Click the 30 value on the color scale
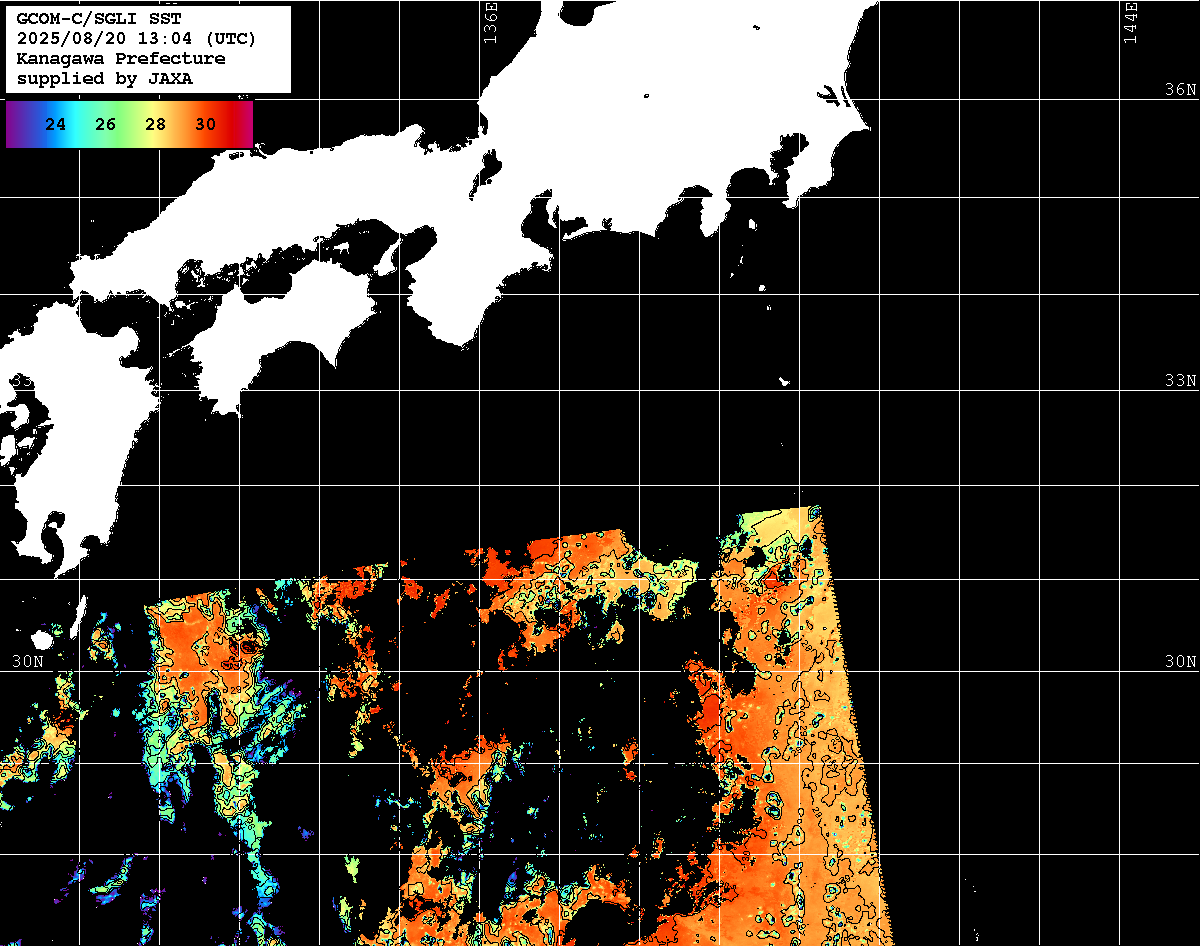Screen dimensions: 1200x946 pos(206,125)
